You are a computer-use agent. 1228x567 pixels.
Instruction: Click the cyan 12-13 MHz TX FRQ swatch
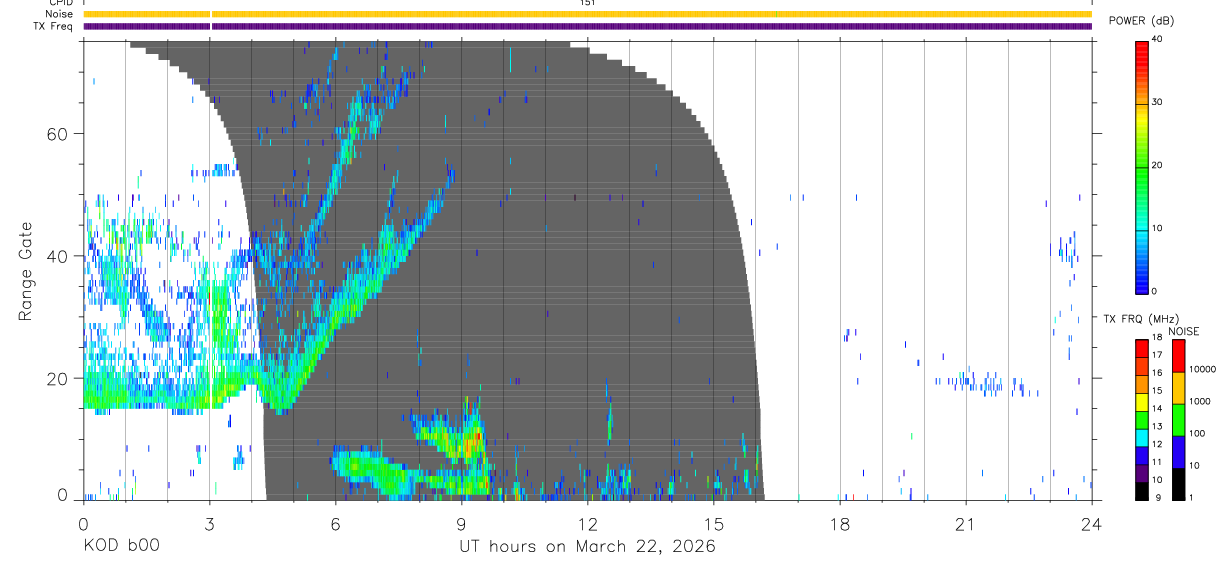coord(1142,440)
